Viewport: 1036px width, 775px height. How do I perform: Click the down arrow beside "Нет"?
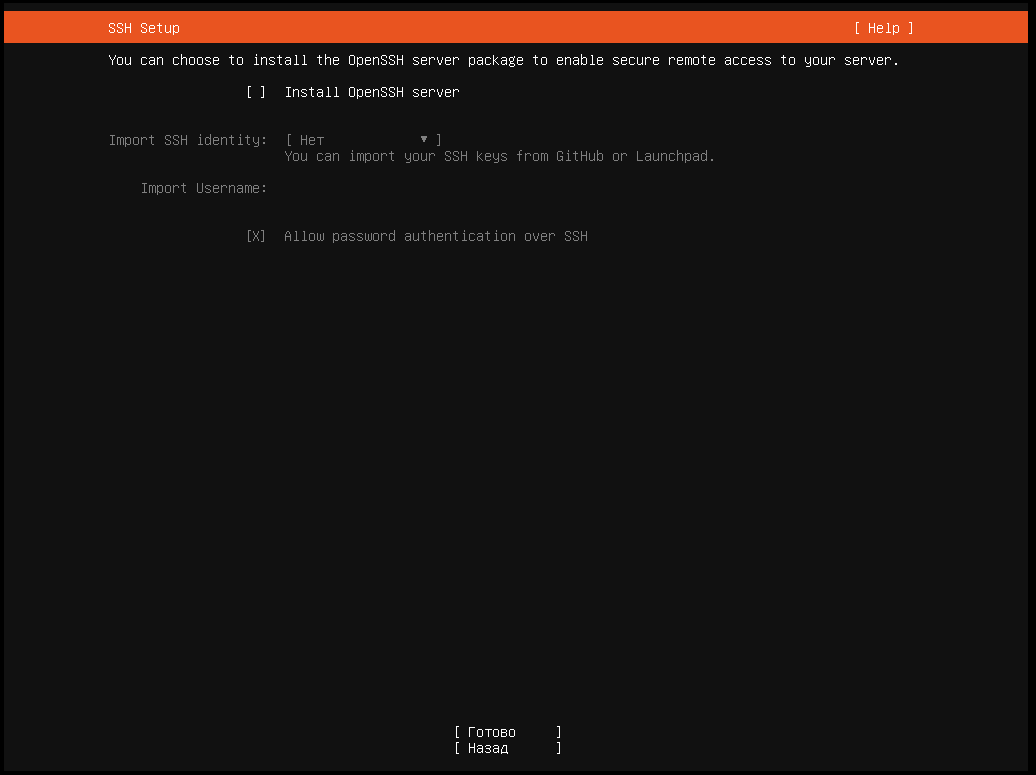(x=424, y=140)
